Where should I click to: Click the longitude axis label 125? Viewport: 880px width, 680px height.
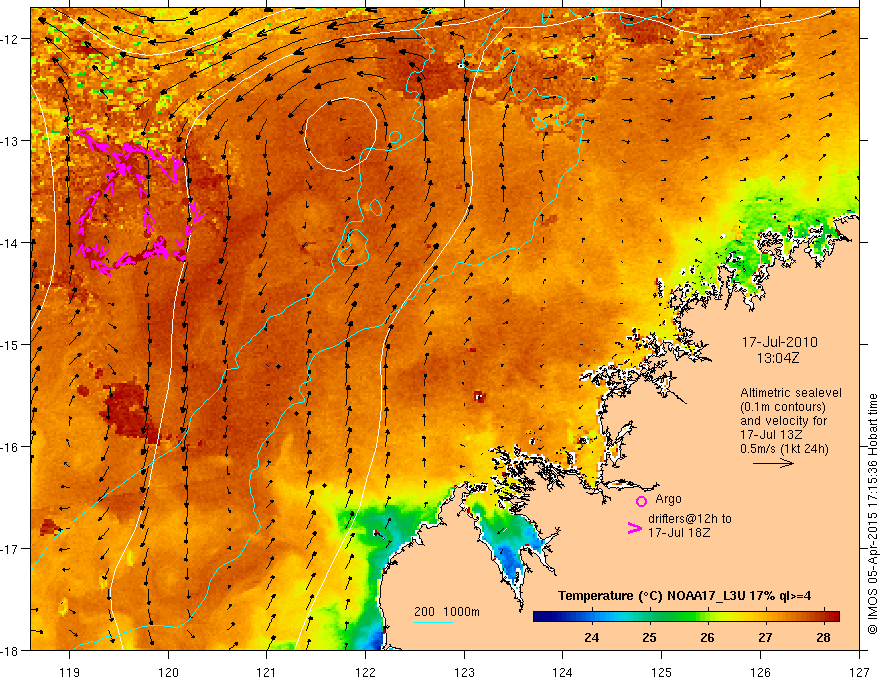click(662, 672)
